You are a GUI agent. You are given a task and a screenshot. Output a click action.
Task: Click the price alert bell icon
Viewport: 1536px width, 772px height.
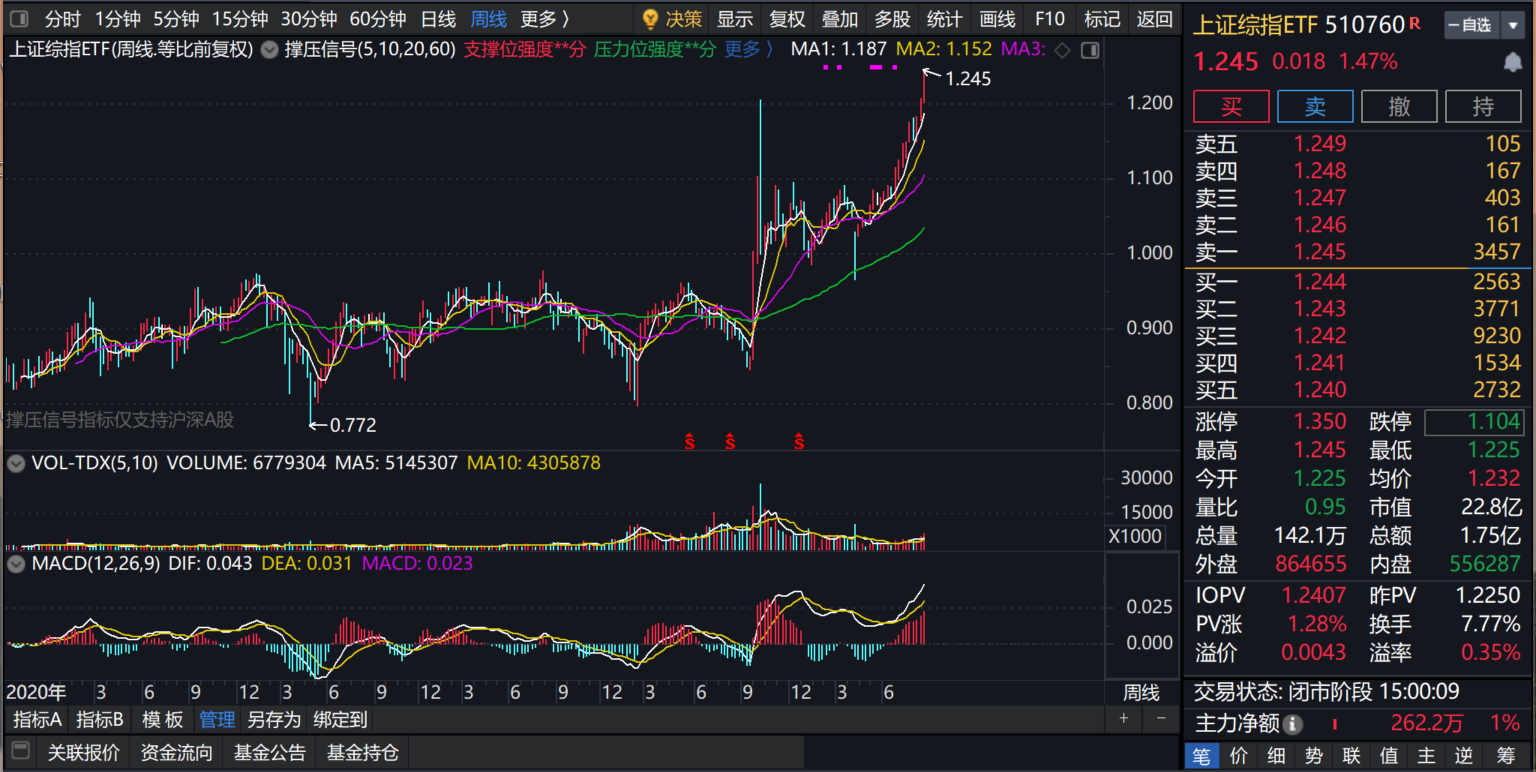(x=1513, y=62)
